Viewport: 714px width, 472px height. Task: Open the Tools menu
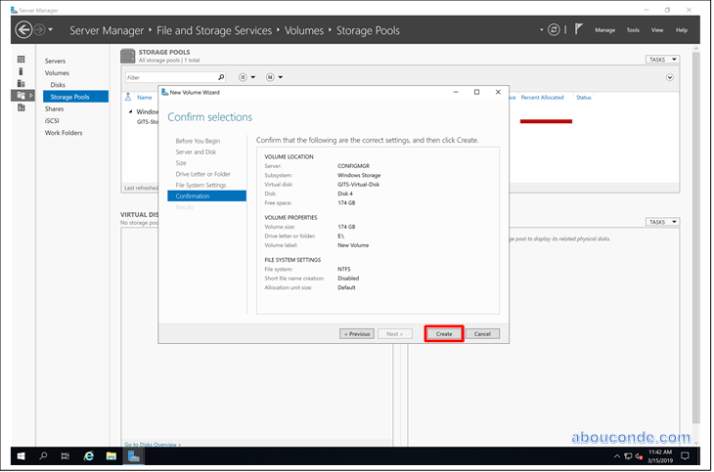[x=633, y=30]
